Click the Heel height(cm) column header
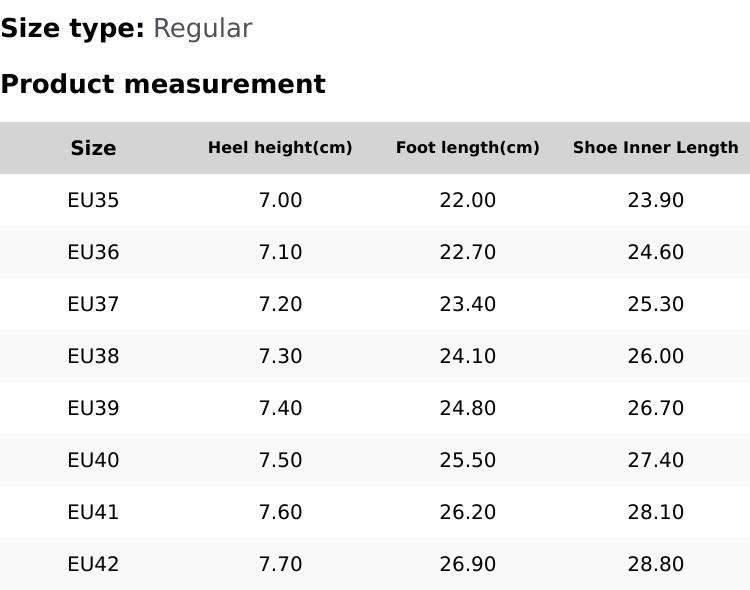This screenshot has width=750, height=590. [x=280, y=148]
